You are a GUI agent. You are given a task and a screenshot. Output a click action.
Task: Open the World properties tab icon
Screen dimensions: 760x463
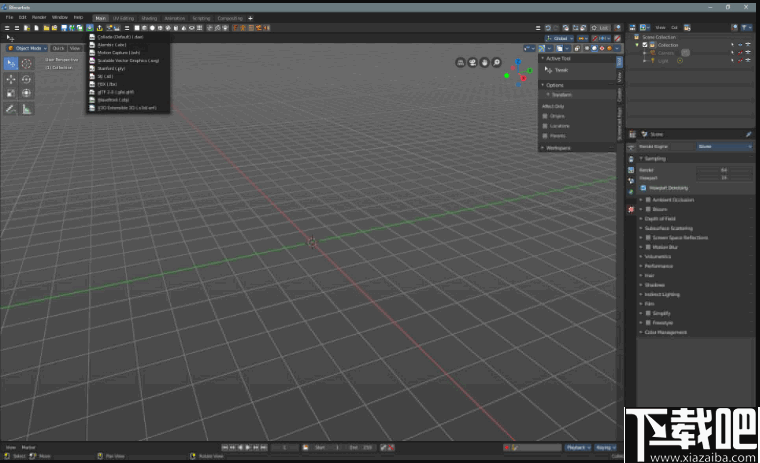point(631,192)
